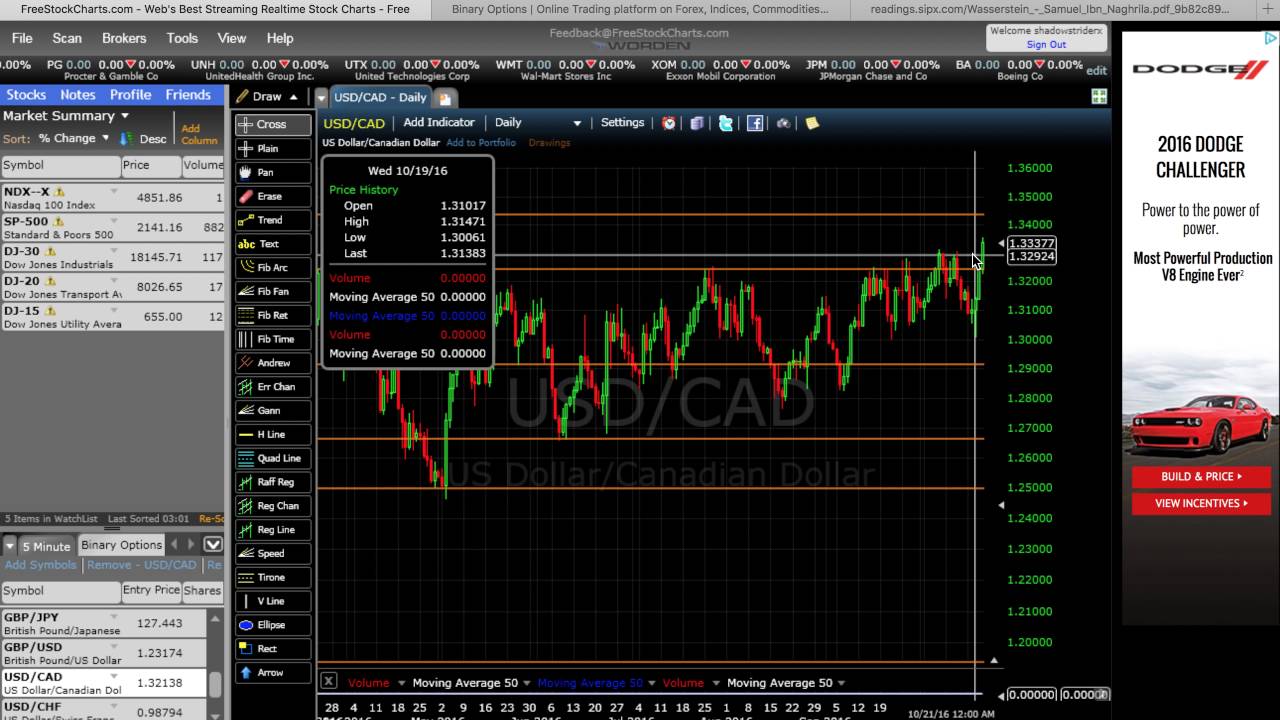Viewport: 1280px width, 720px height.
Task: Select the Quad Line tool
Action: (x=273, y=458)
